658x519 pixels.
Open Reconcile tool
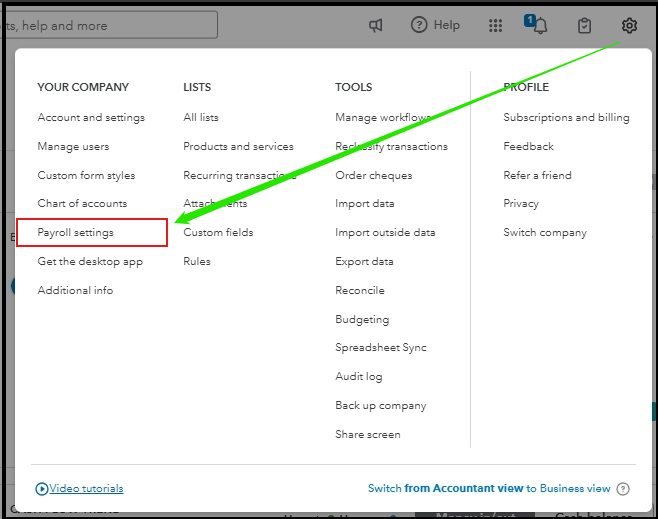[x=360, y=290]
